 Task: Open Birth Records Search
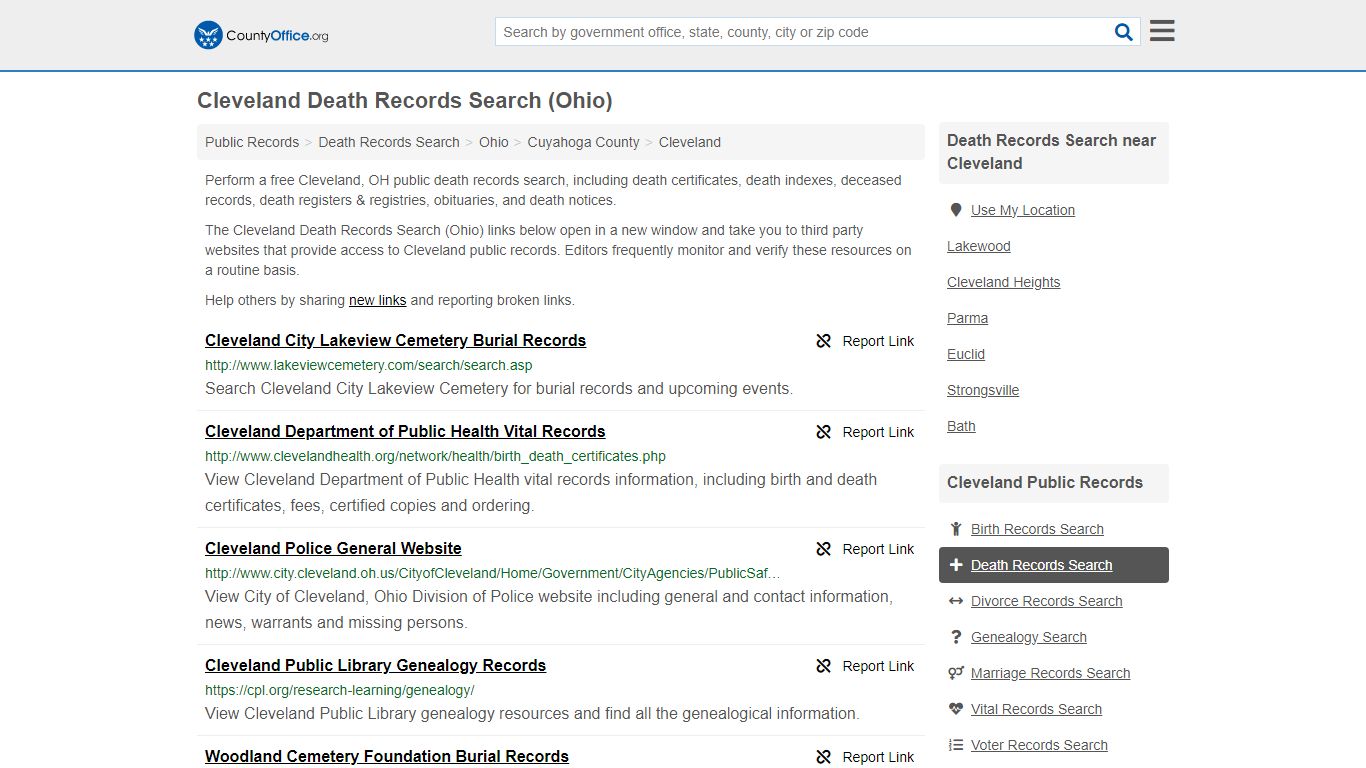click(1037, 529)
